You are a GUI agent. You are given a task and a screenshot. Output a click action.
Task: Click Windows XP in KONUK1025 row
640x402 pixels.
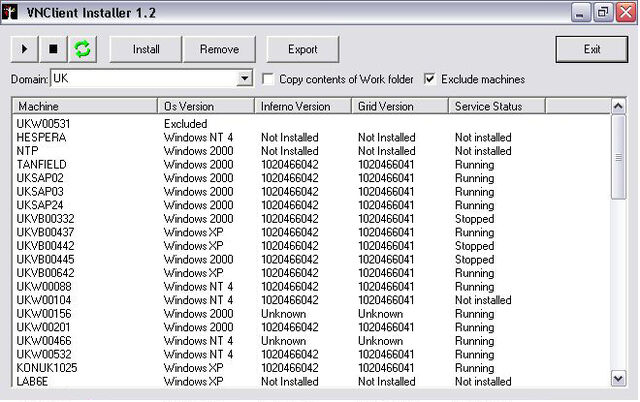pos(193,368)
